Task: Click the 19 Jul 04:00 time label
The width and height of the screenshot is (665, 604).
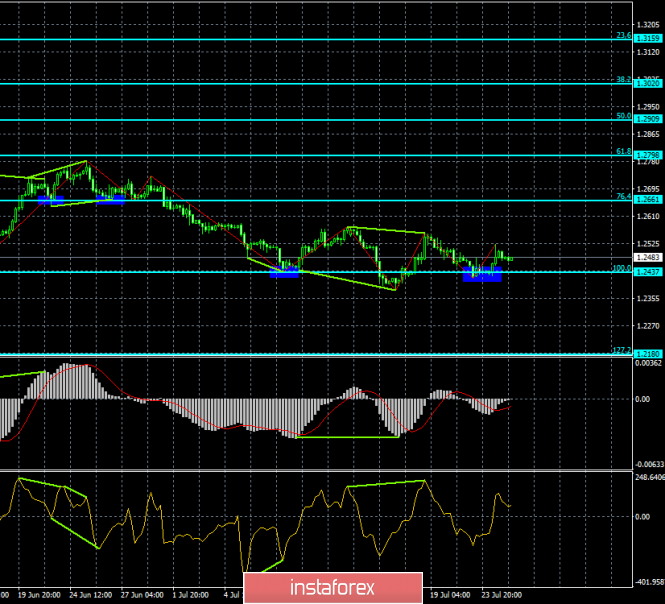Action: coord(450,595)
